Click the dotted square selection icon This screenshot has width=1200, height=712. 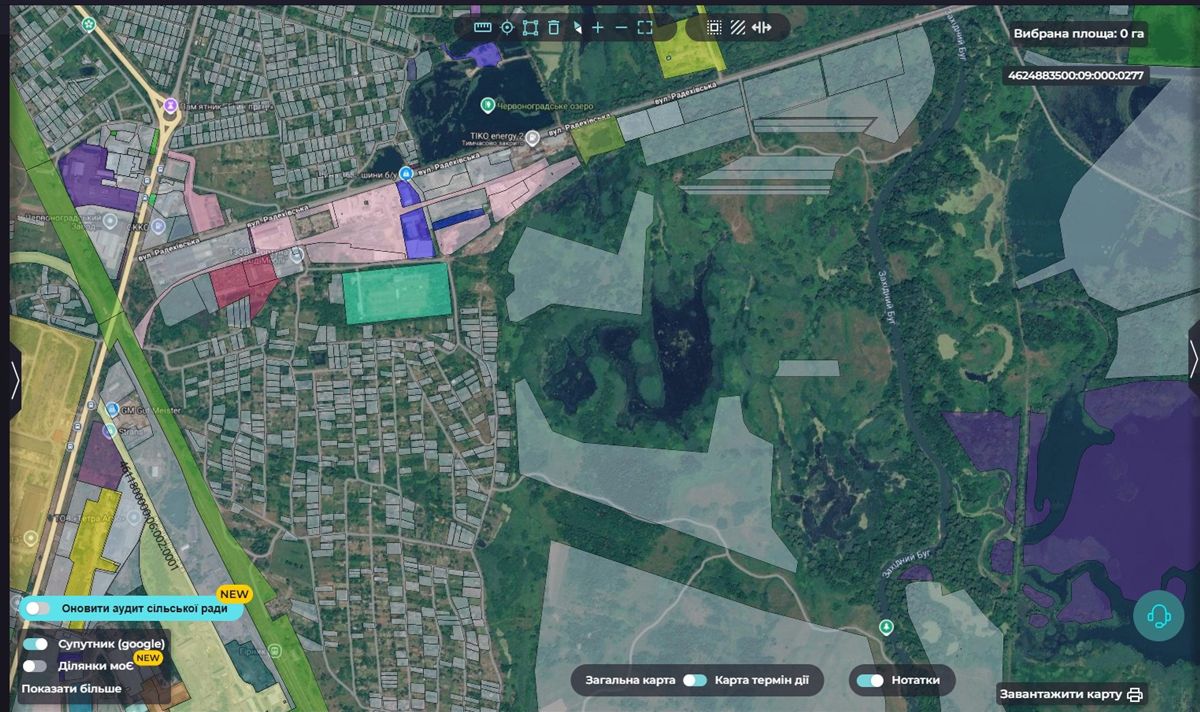(x=714, y=27)
